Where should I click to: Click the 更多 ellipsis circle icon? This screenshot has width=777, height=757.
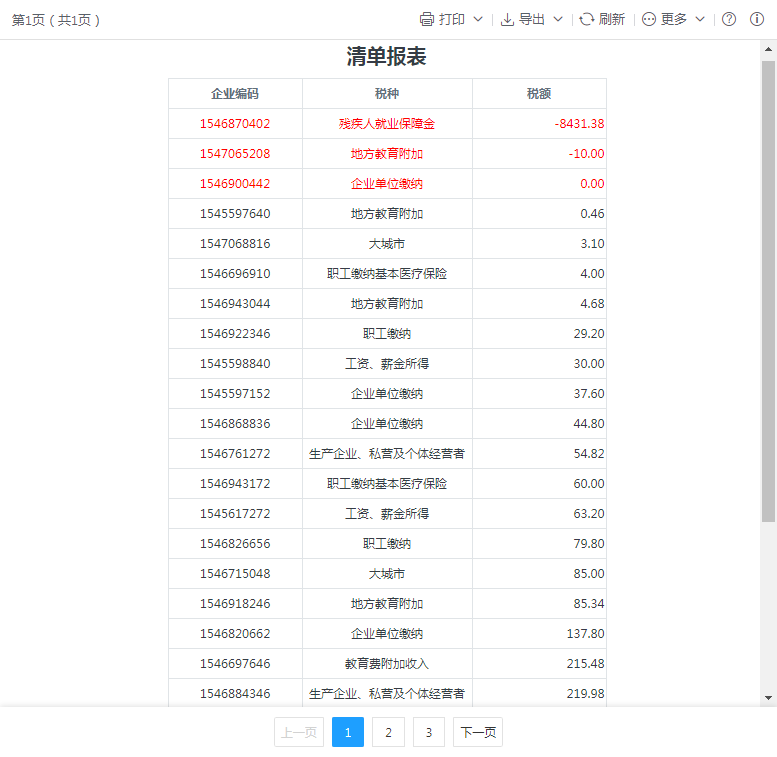point(649,19)
